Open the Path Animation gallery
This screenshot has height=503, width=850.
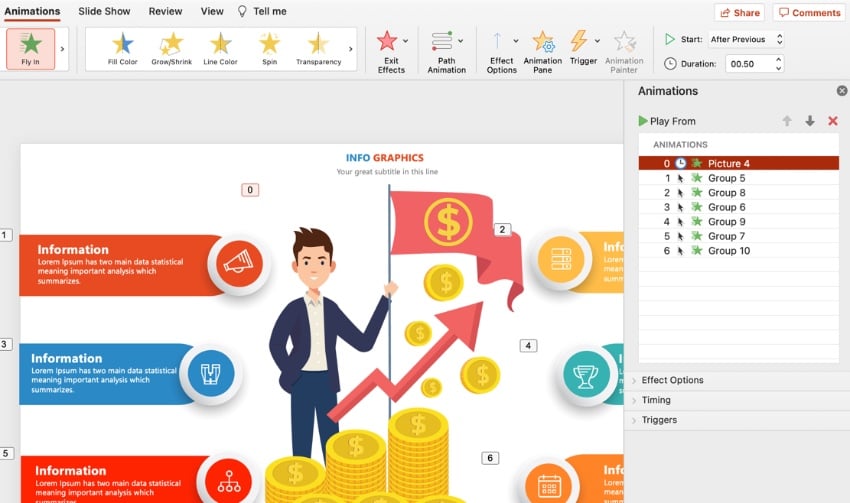(x=446, y=52)
